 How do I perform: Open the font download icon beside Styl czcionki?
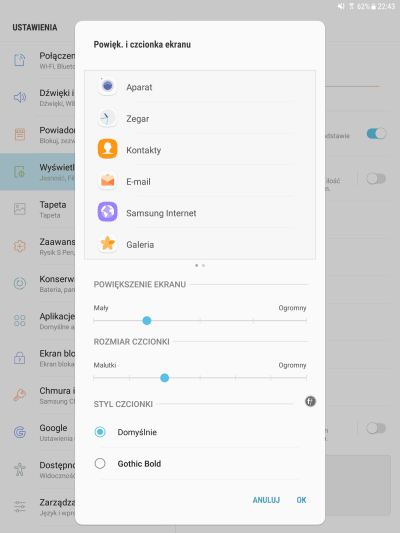[x=310, y=401]
